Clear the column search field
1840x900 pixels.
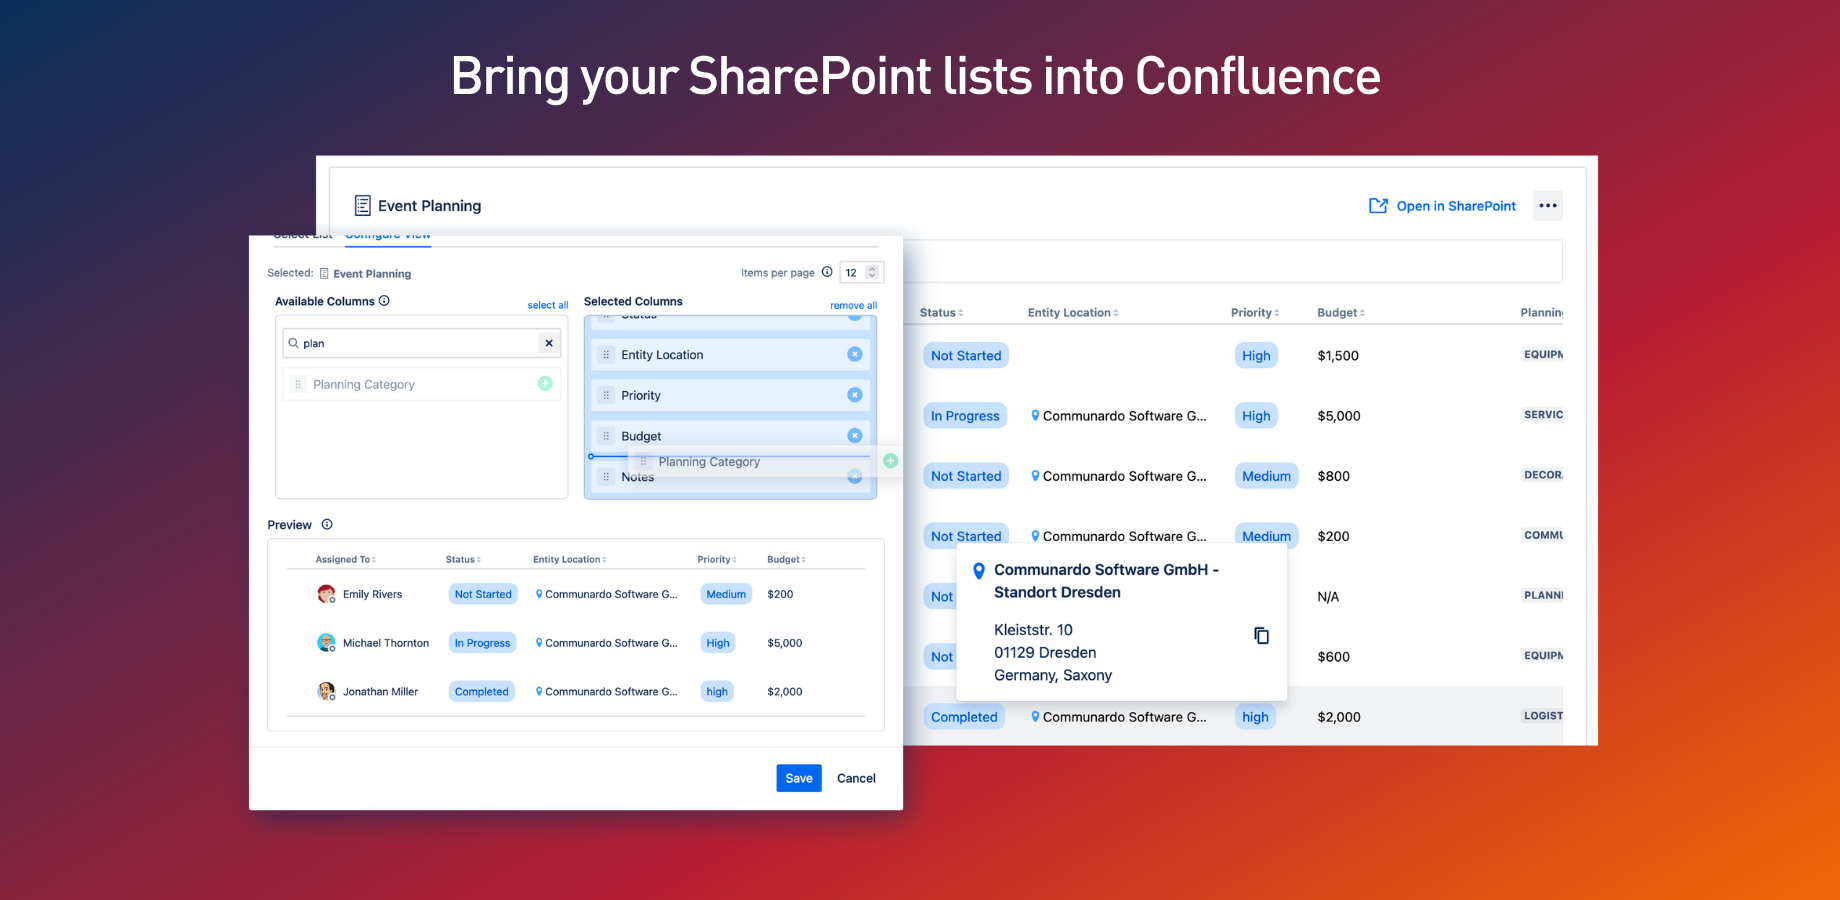pos(549,343)
